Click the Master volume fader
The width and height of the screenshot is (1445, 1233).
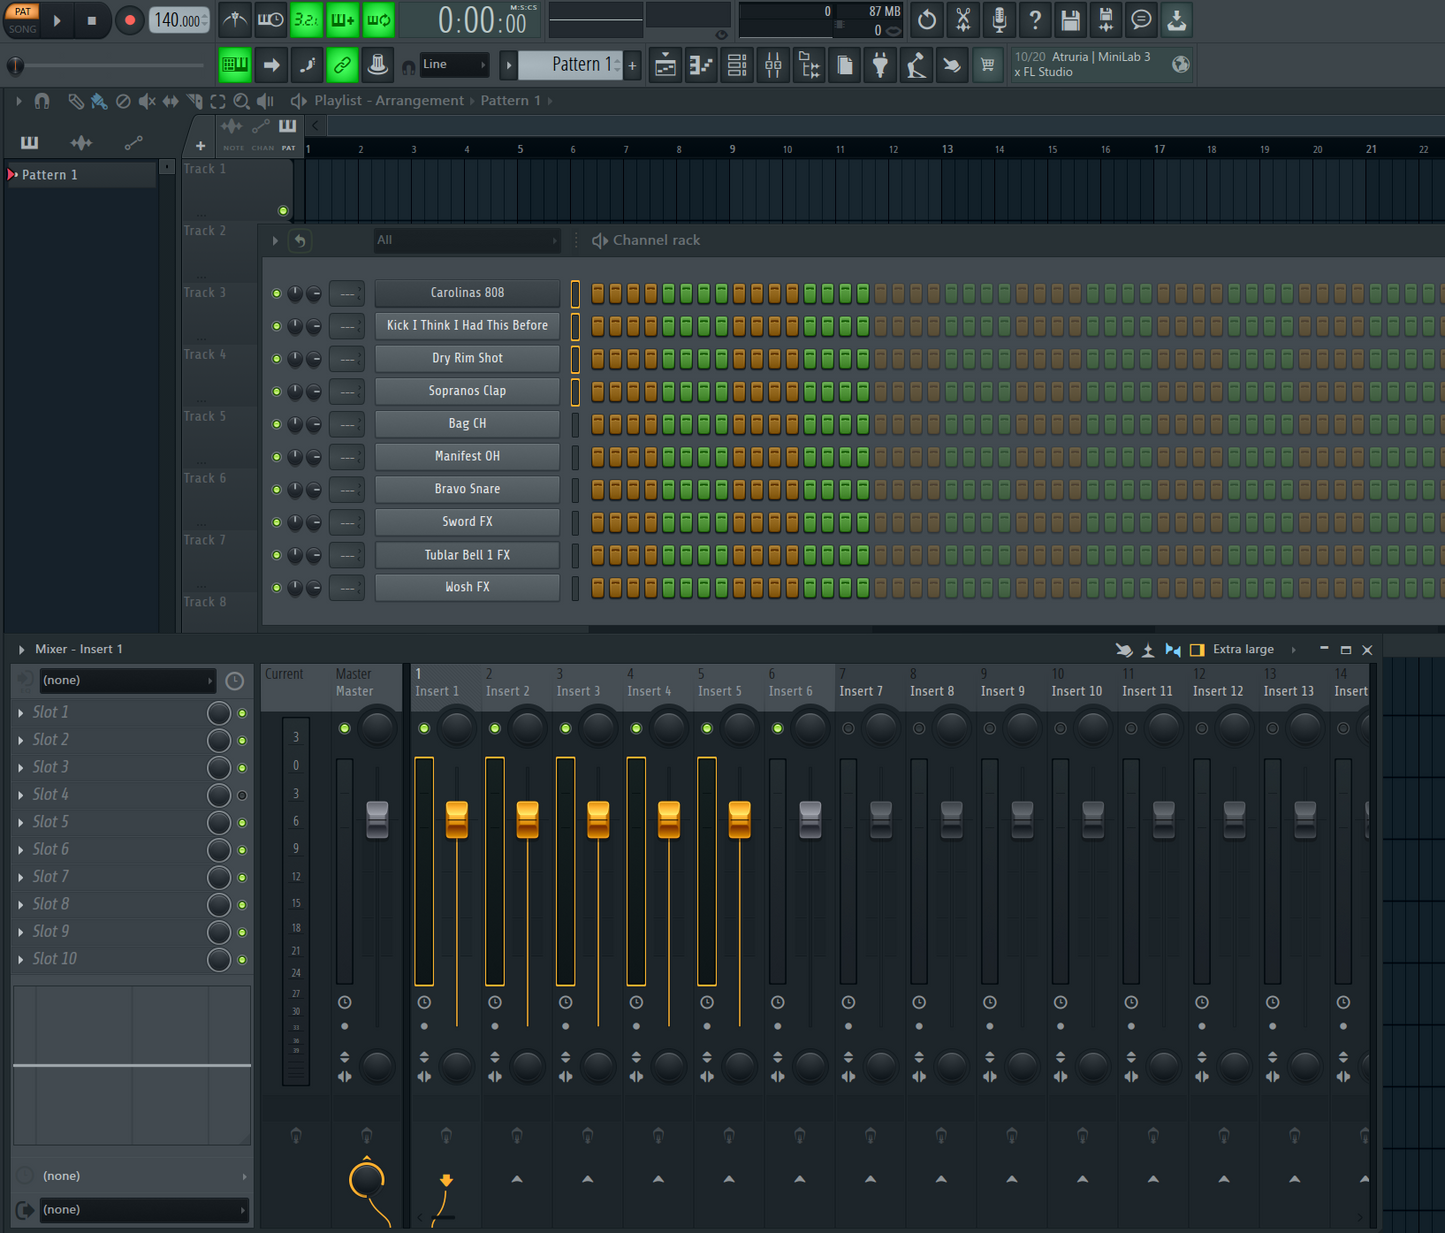(377, 819)
